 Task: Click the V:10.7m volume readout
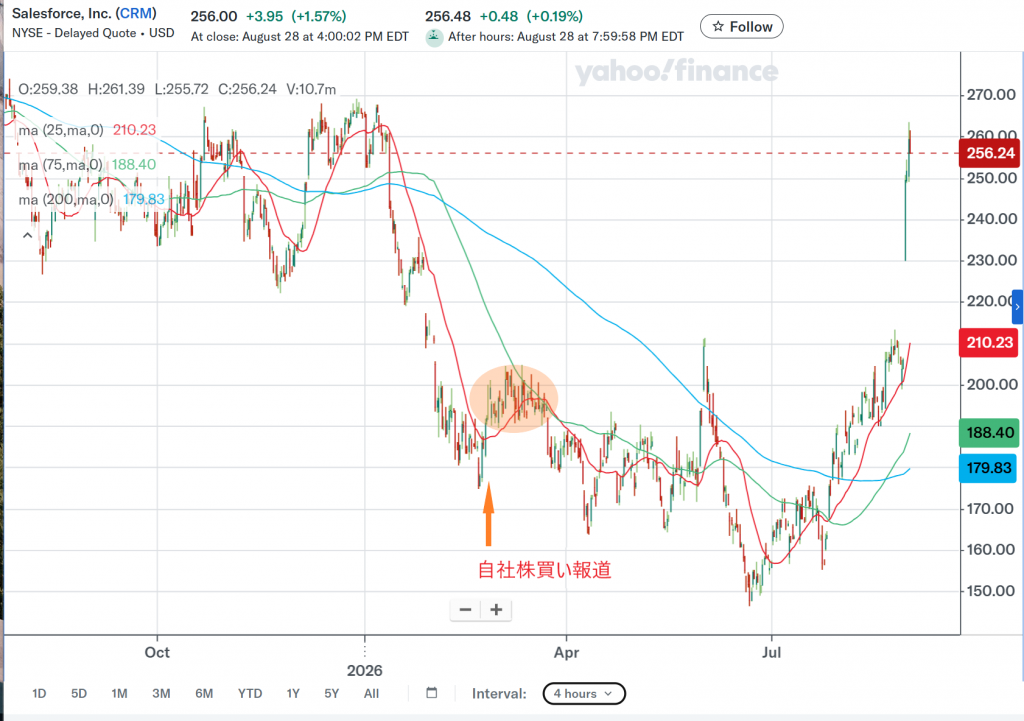point(311,89)
